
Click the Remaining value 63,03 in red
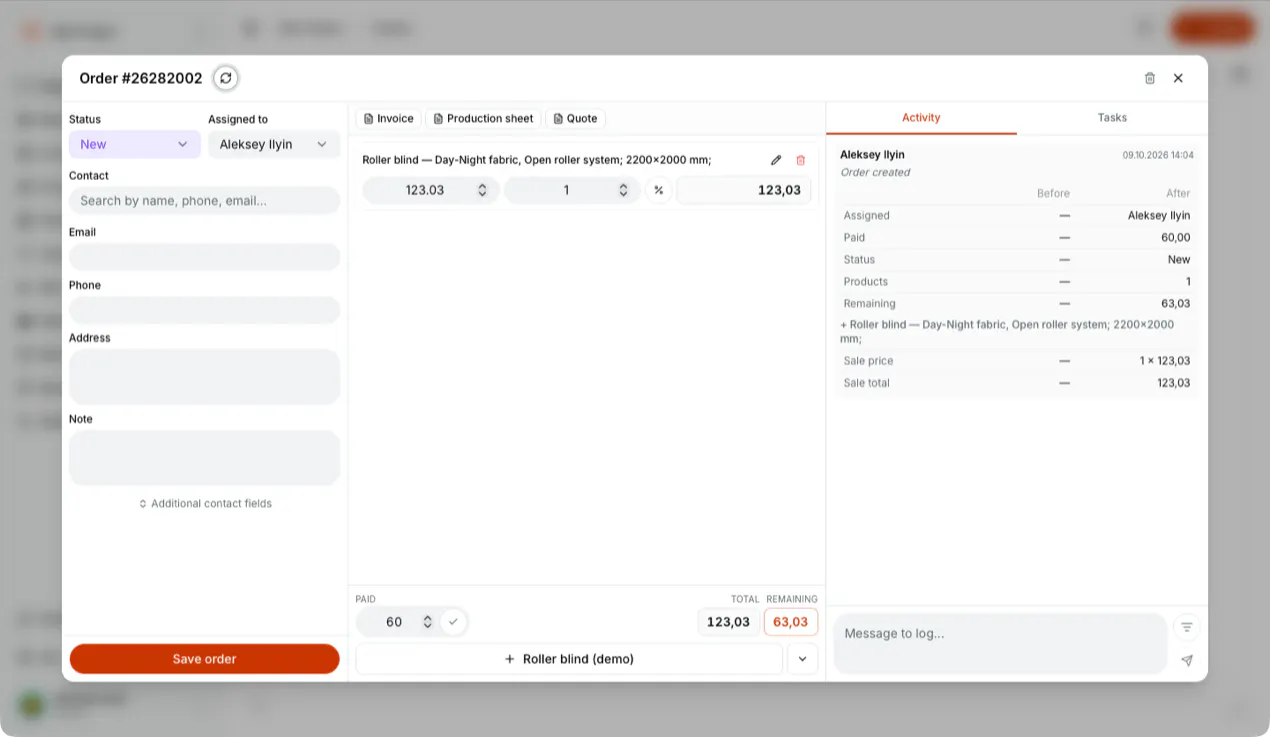(x=790, y=622)
